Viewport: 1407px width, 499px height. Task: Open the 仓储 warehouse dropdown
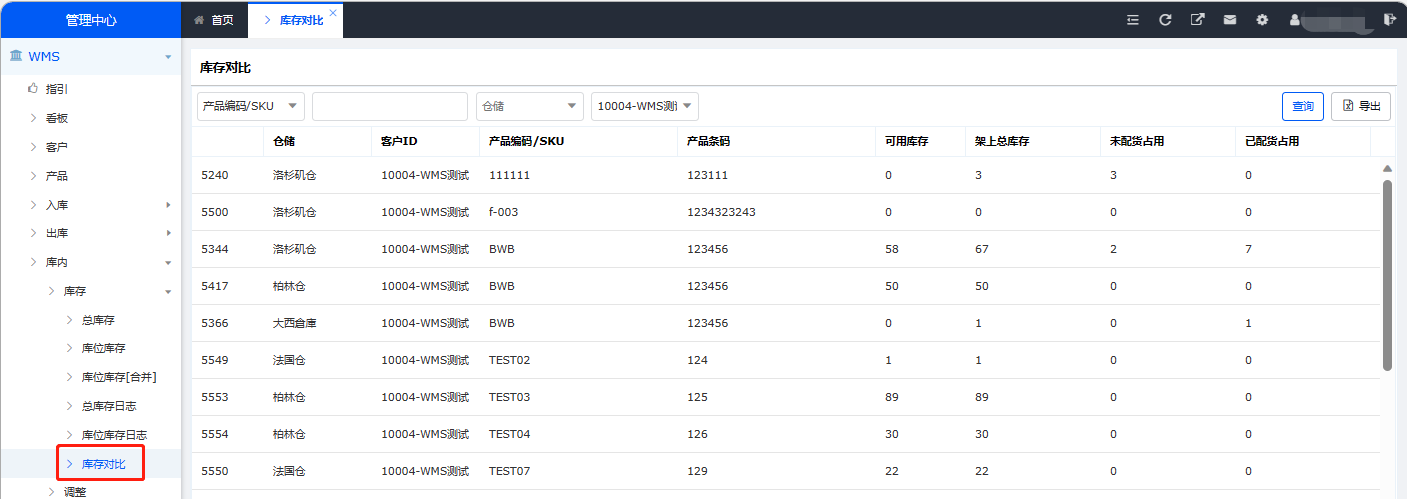click(x=530, y=106)
